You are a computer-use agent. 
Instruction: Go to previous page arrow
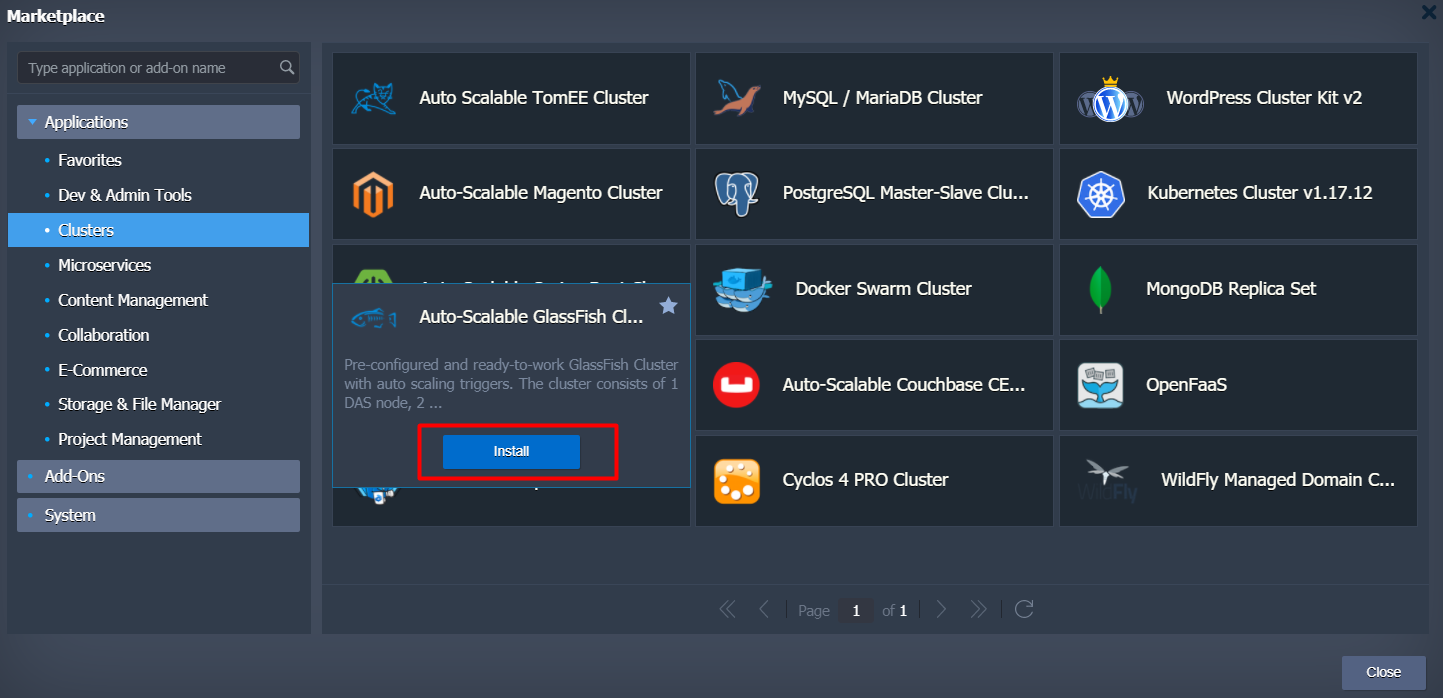(764, 609)
